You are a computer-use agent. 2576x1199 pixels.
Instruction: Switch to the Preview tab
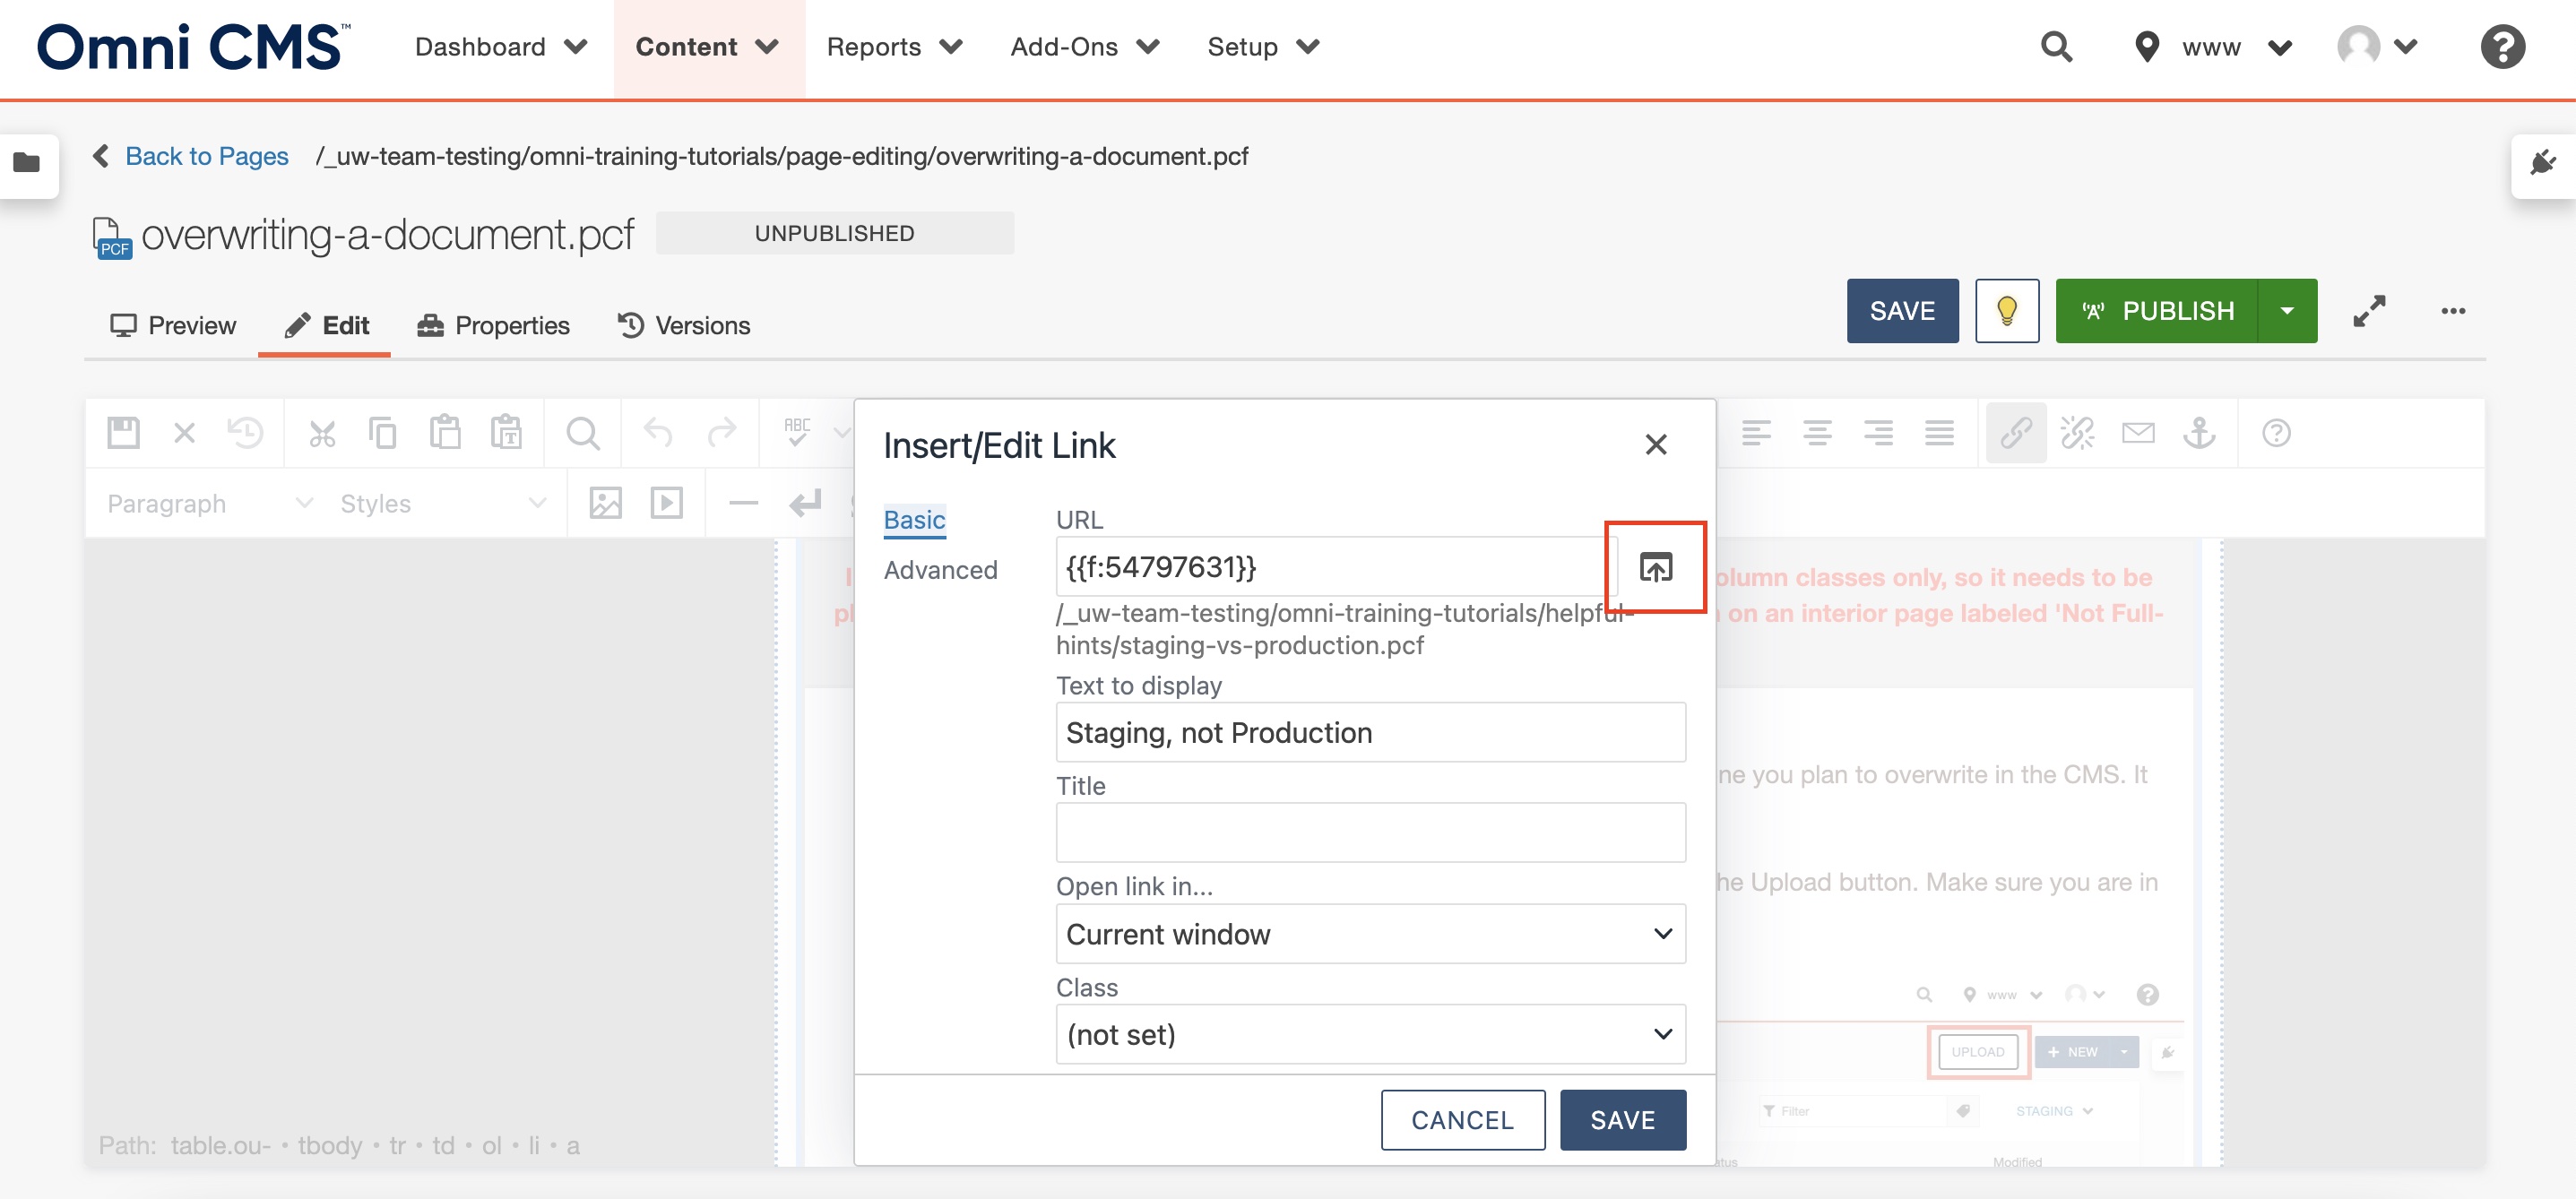[x=171, y=323]
